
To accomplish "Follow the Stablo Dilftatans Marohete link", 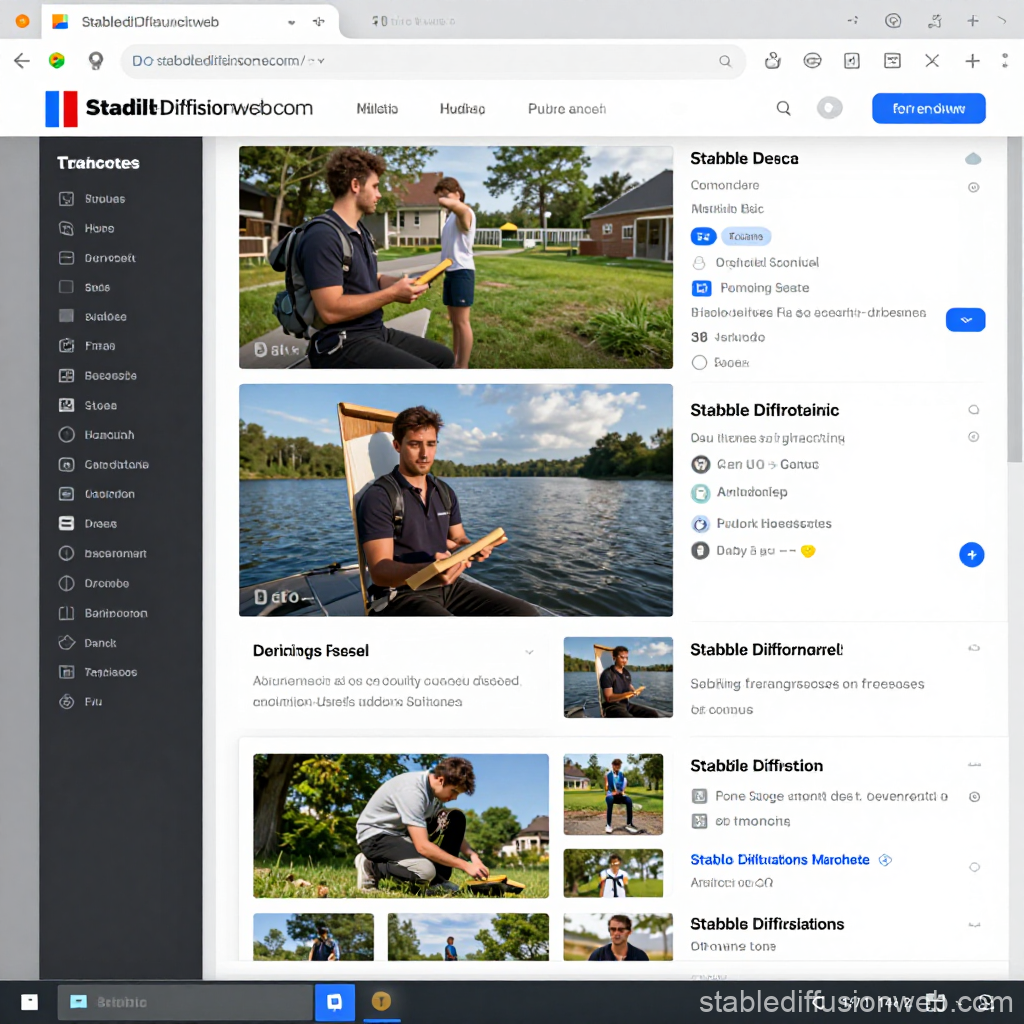I will click(x=779, y=860).
